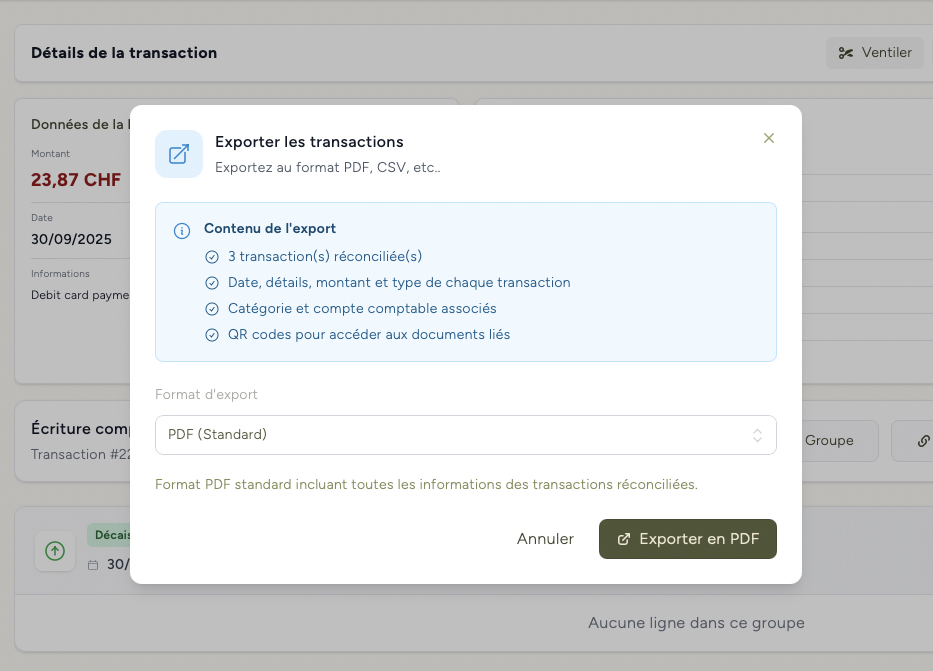Screen dimensions: 933x671
Task: Click the export arrow icon inside Exporter en PDF
Action: (622, 538)
